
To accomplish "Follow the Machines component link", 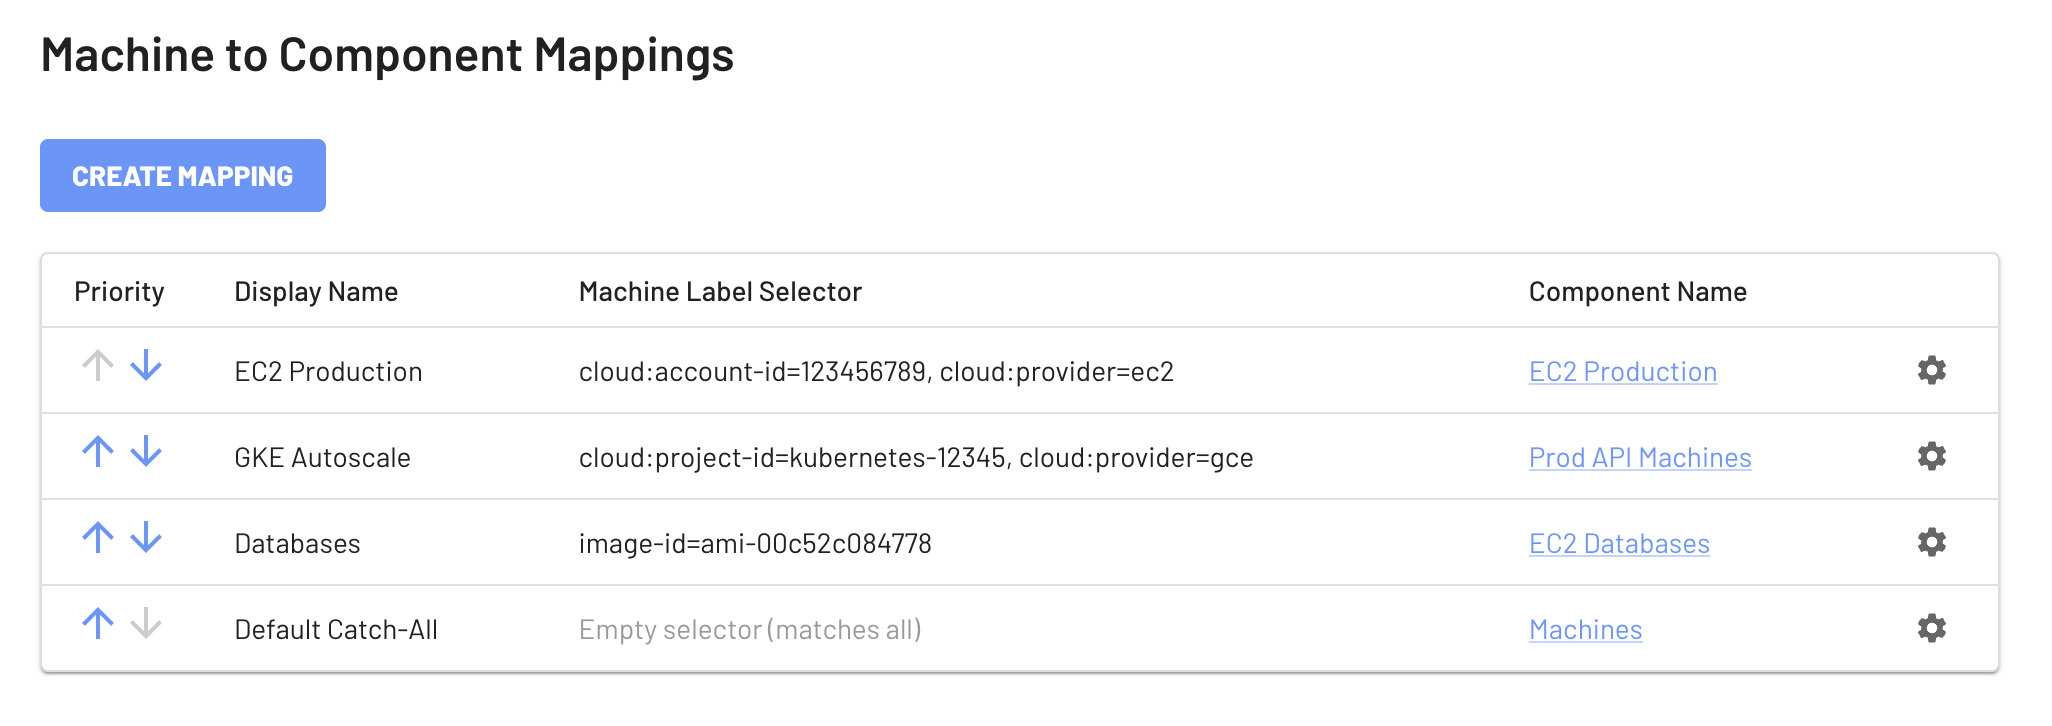I will (1585, 630).
